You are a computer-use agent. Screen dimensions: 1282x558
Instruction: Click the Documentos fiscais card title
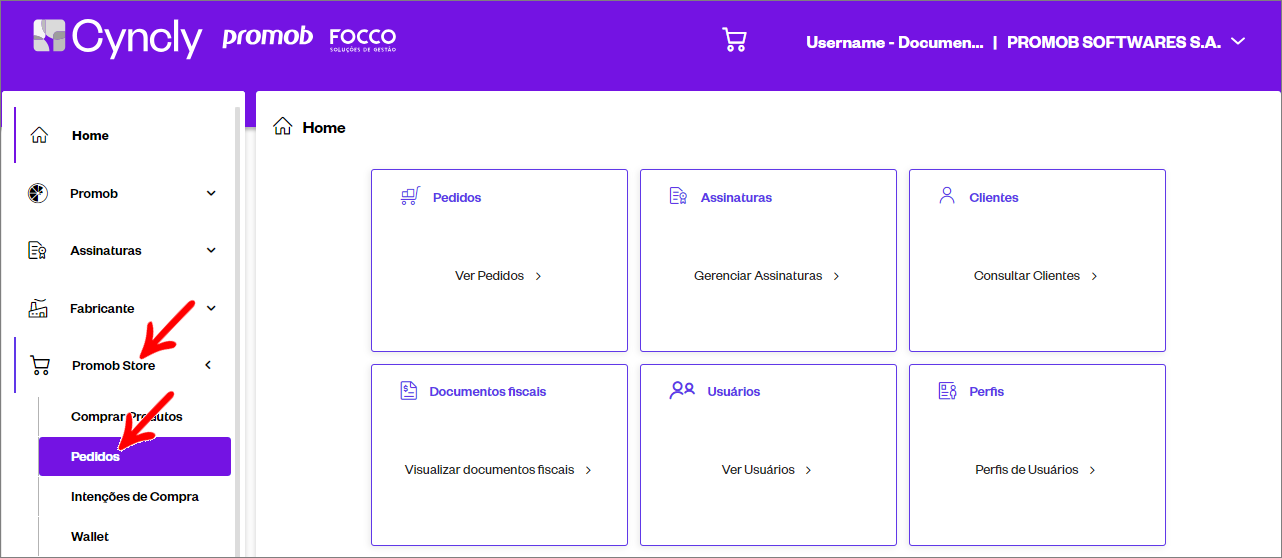(488, 392)
